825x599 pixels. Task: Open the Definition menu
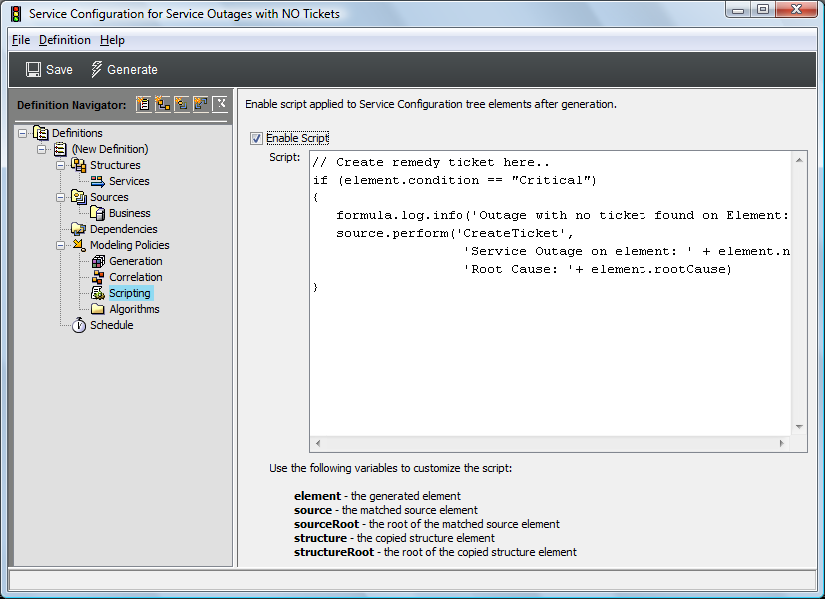point(65,40)
